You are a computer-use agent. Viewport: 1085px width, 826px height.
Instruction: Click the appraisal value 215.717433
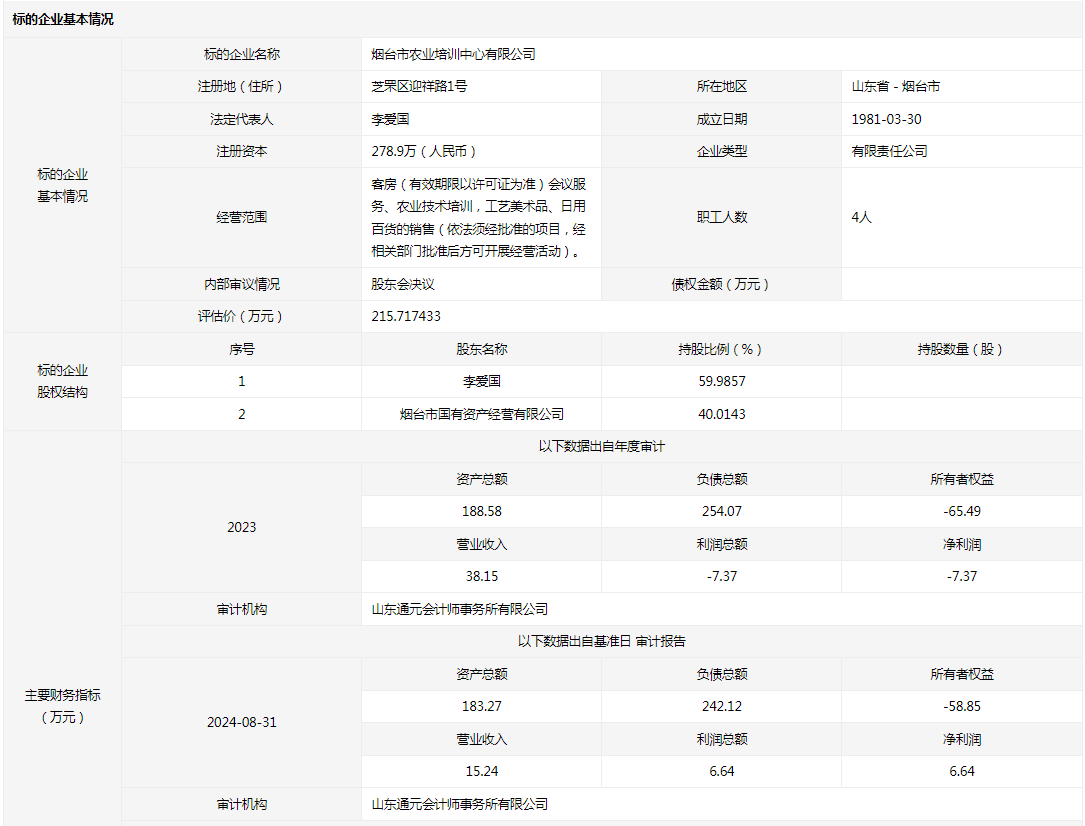[x=406, y=316]
